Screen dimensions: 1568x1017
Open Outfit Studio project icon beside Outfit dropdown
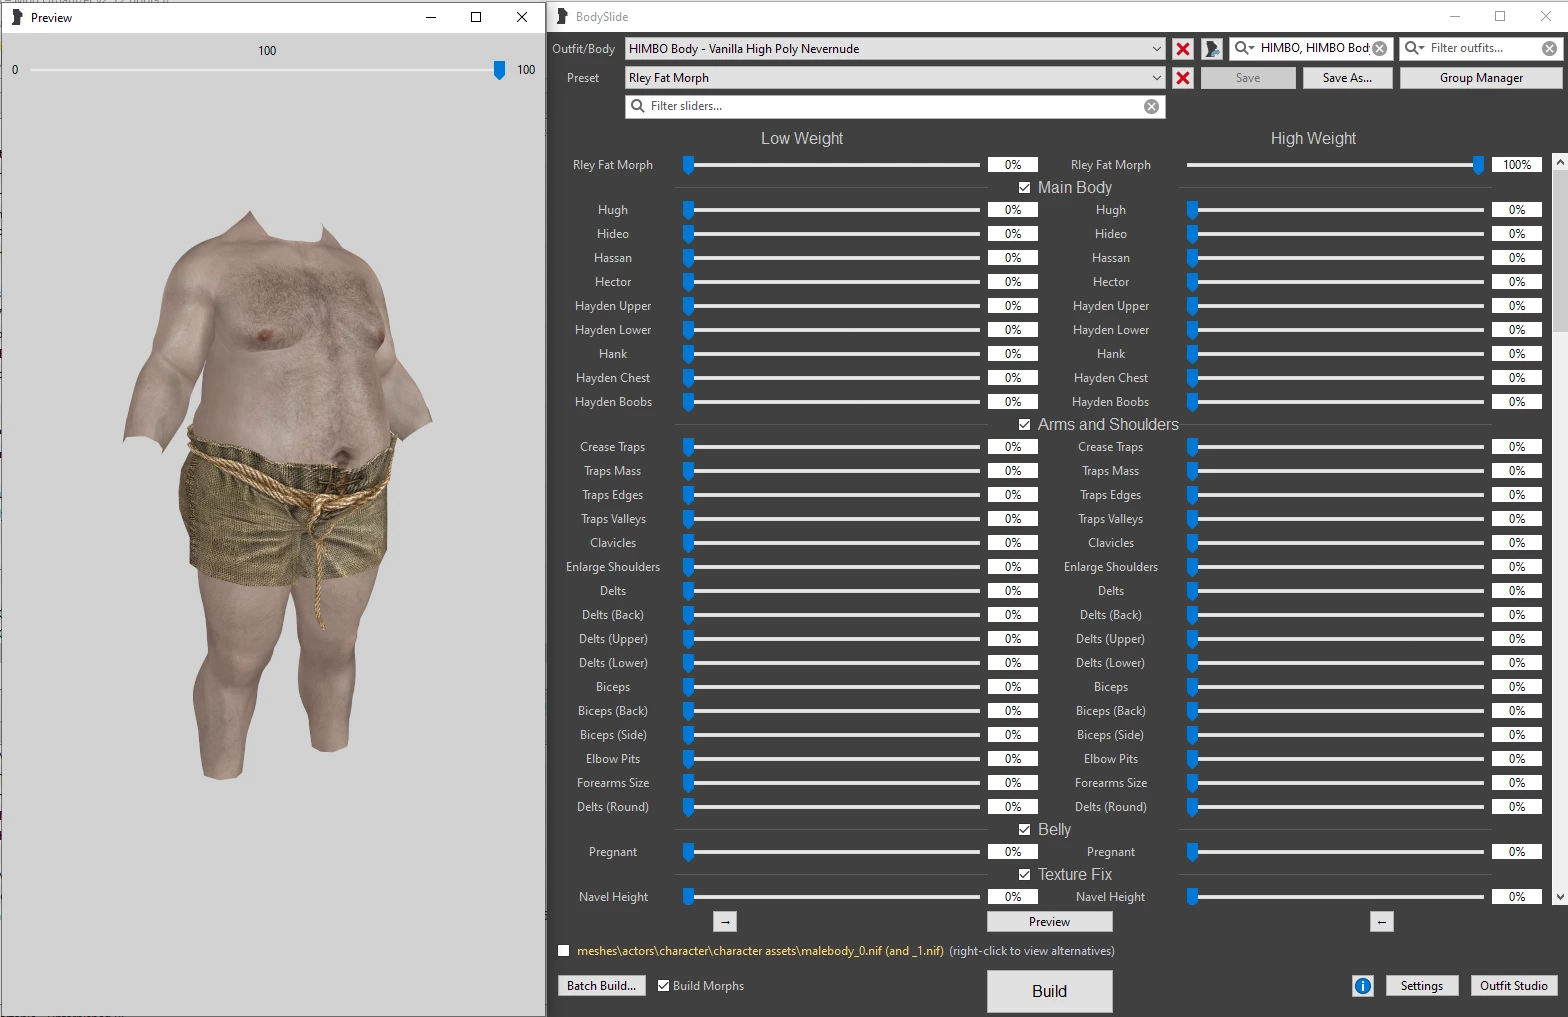point(1212,48)
